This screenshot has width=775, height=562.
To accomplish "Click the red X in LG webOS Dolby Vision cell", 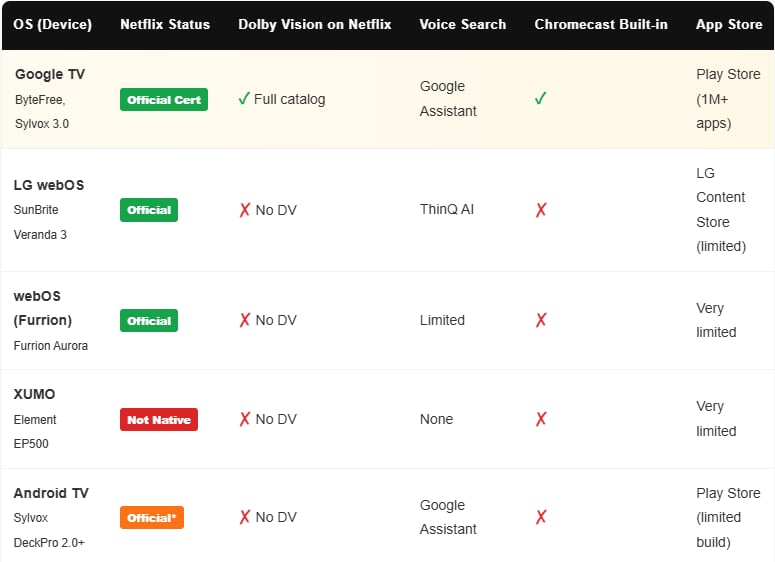I will point(244,210).
